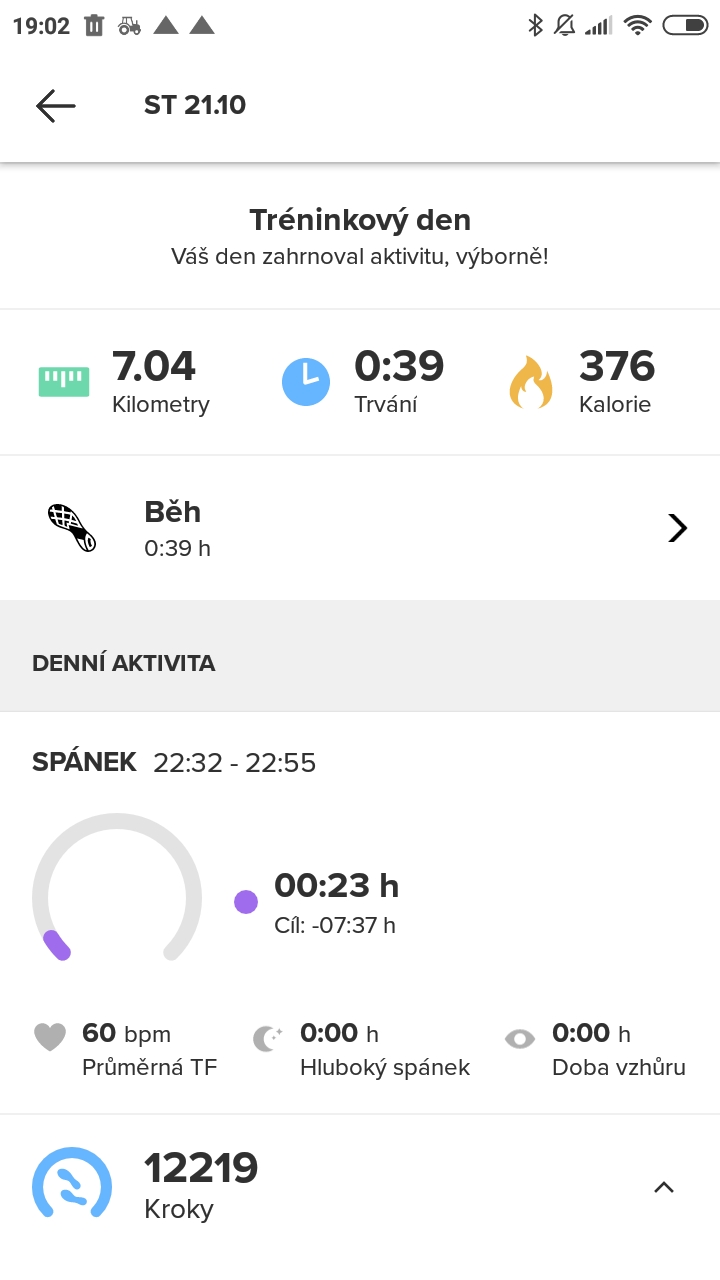720x1280 pixels.
Task: Tap the eye icon for Doba vzhůru
Action: click(x=520, y=1039)
